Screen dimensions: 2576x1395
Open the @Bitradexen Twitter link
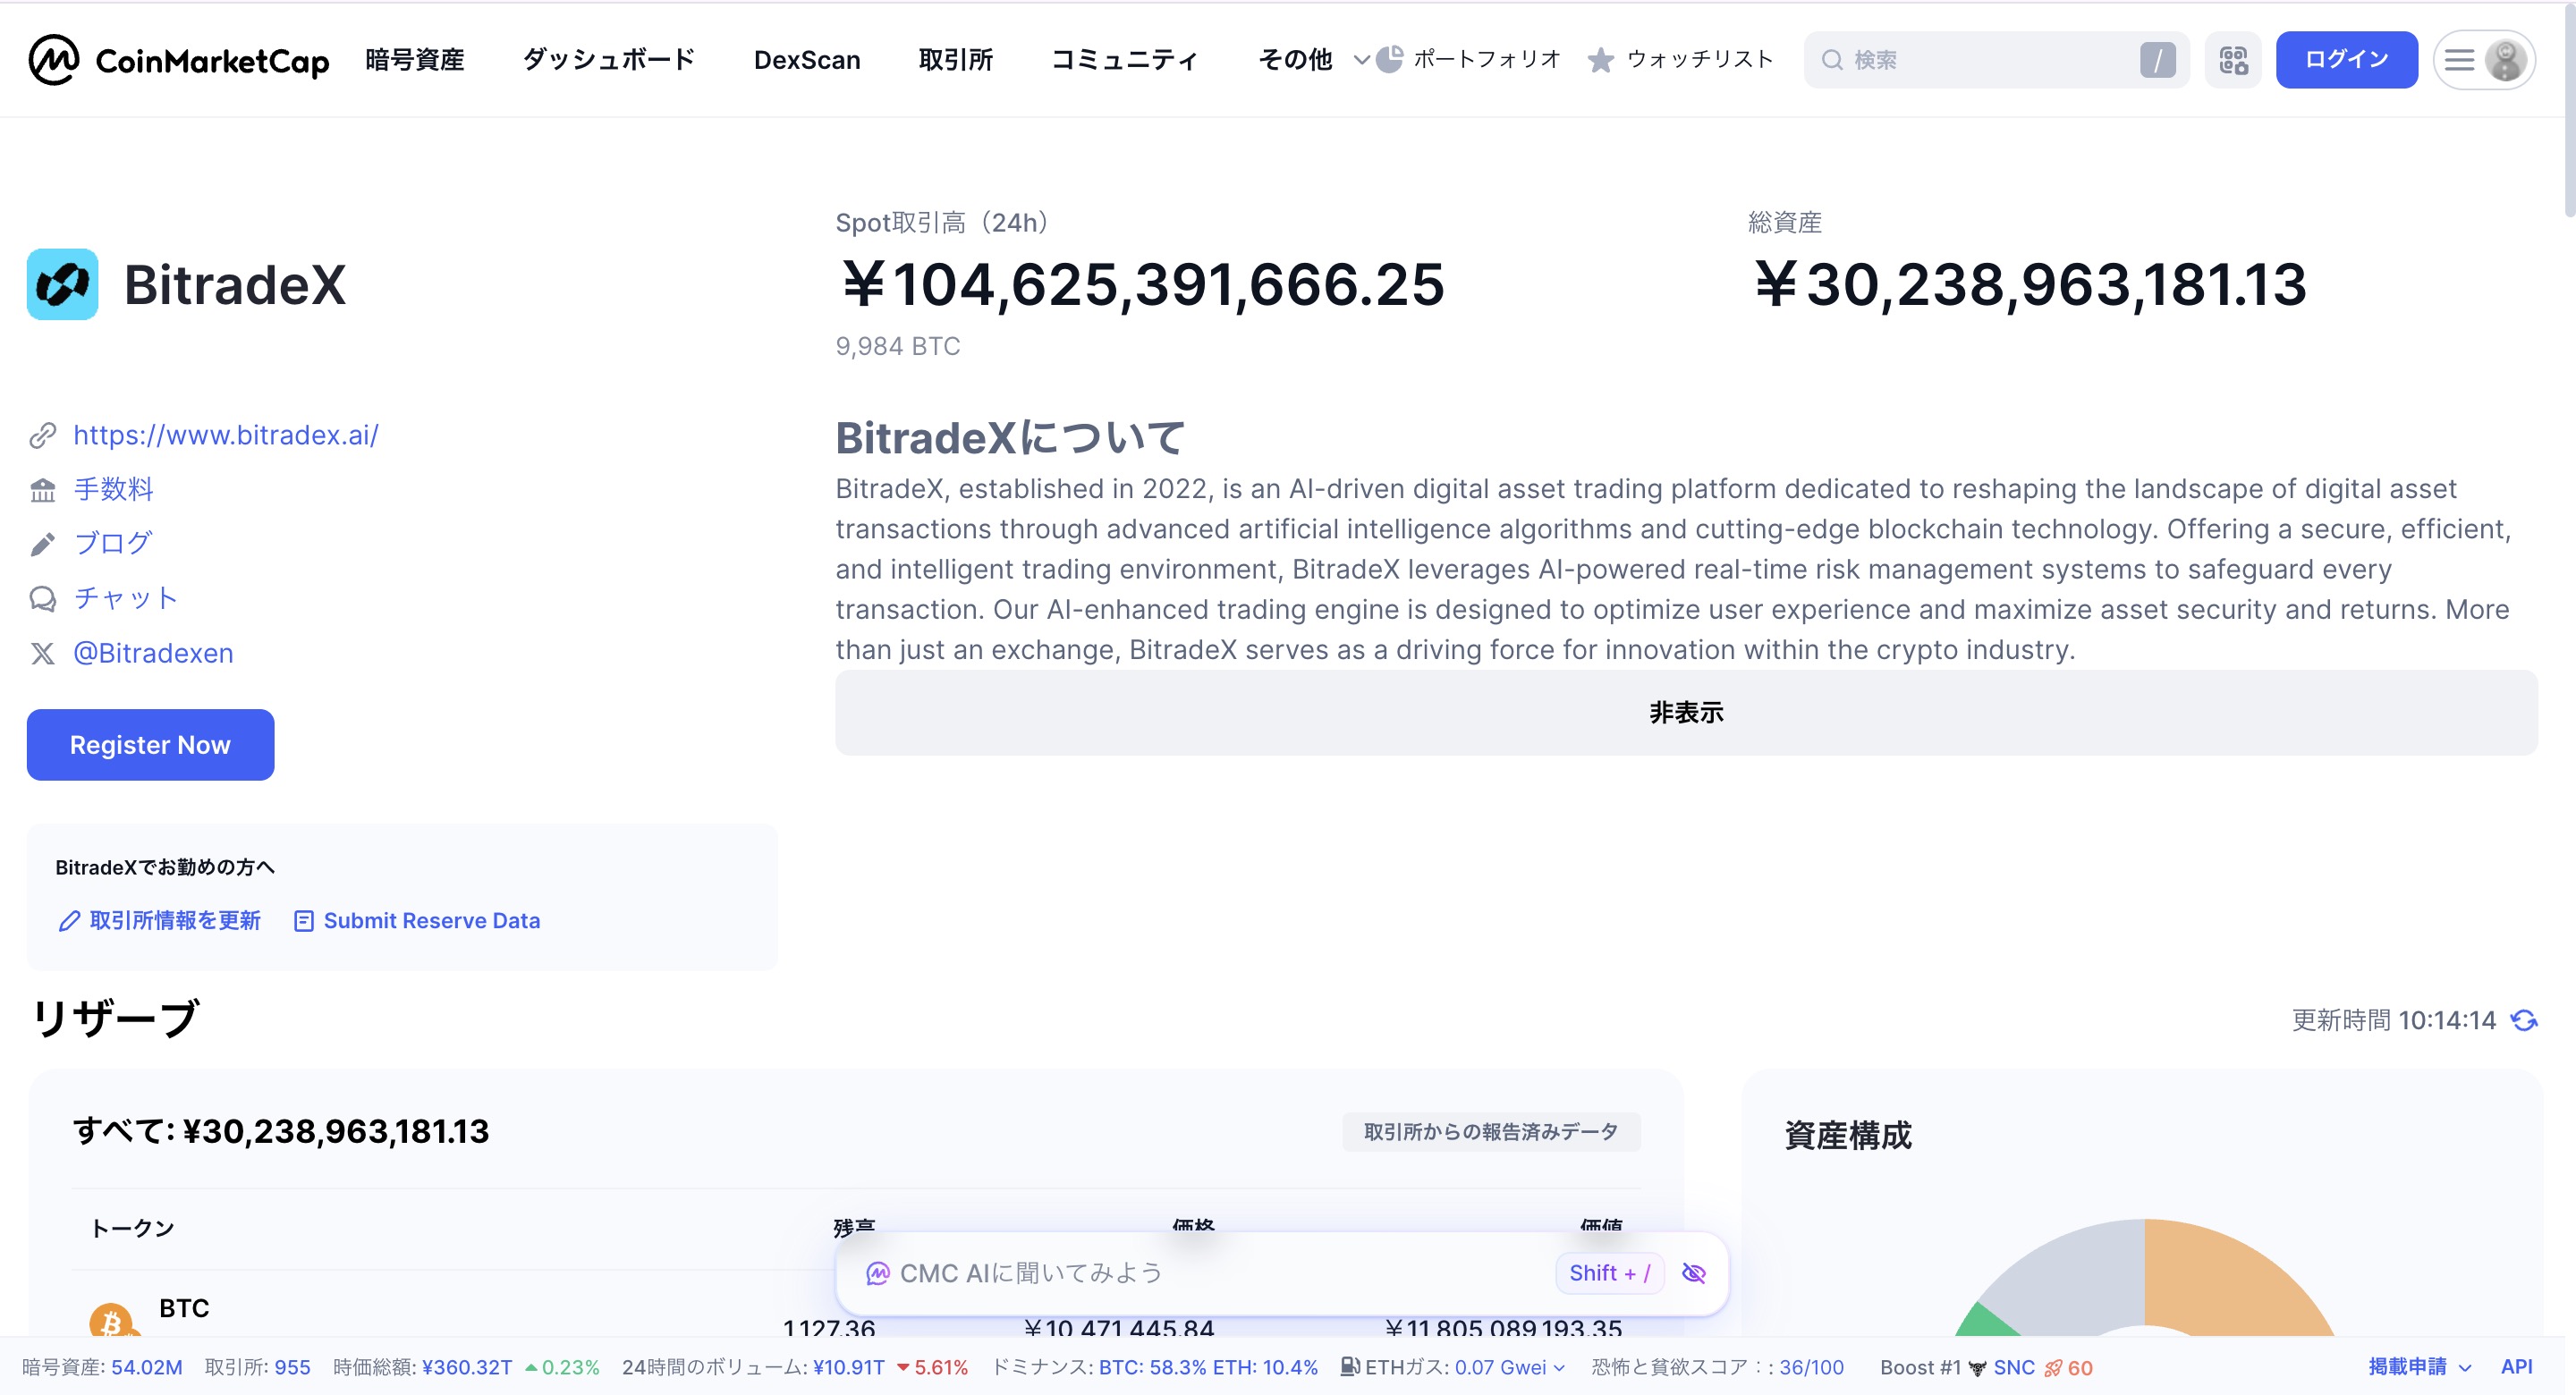pos(153,653)
